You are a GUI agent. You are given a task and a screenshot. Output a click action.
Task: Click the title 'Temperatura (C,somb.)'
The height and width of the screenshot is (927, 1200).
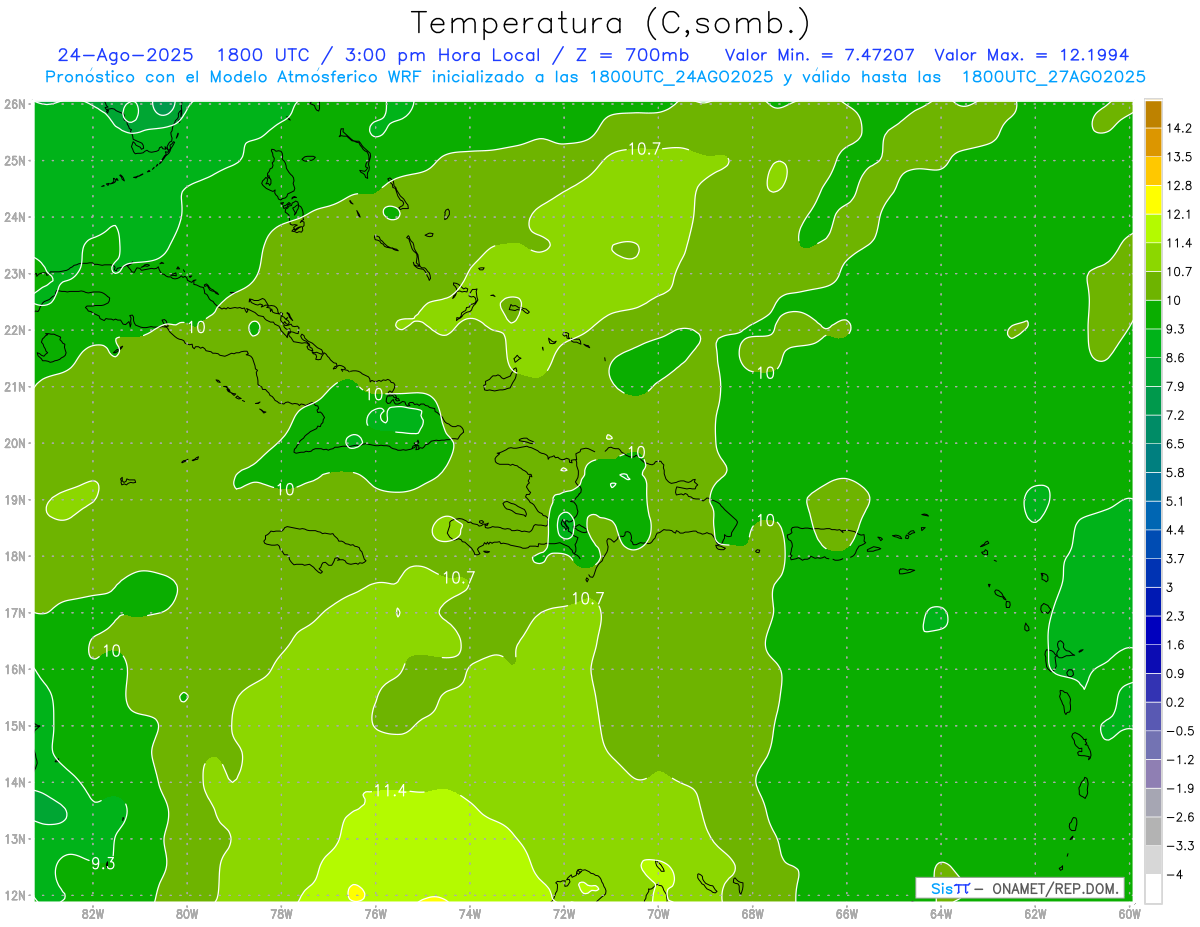(x=611, y=23)
